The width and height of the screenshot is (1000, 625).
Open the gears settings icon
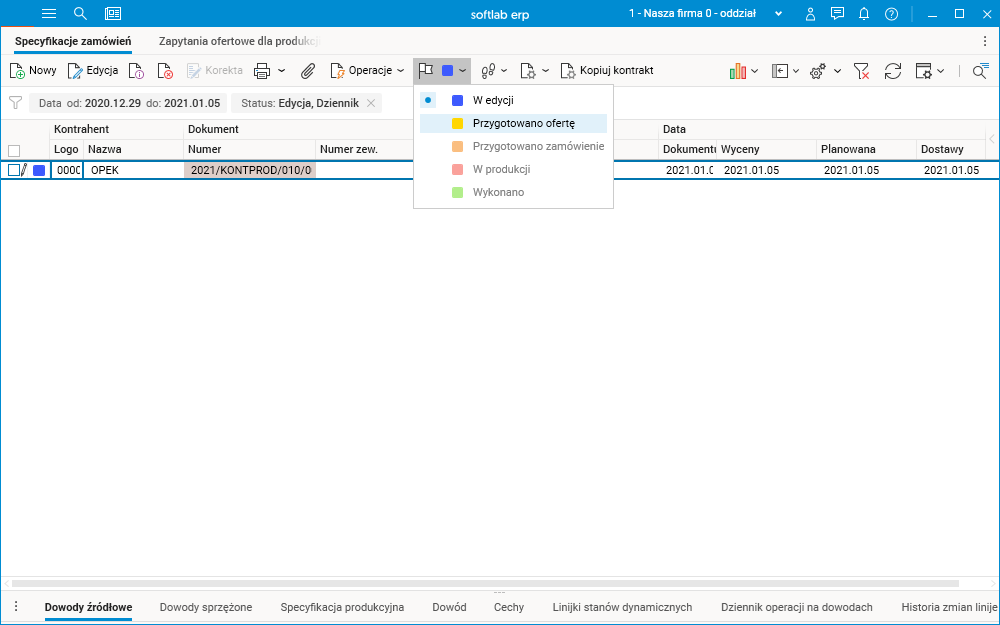pos(818,71)
